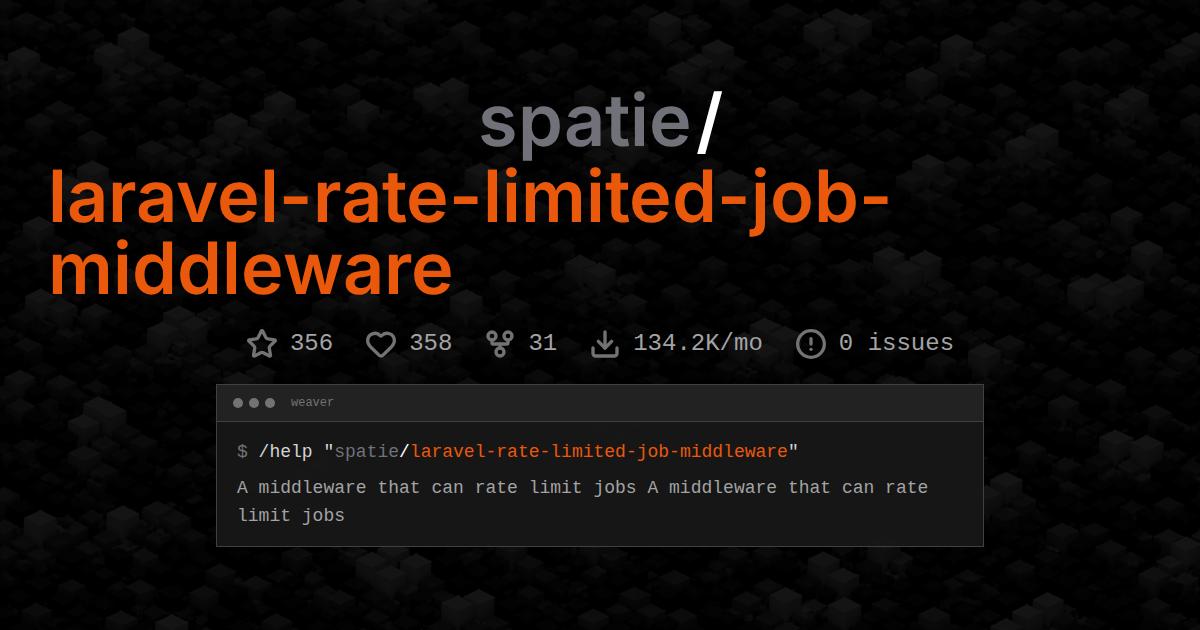Select the heart icon showing 358 likes
The image size is (1200, 630).
coord(381,343)
